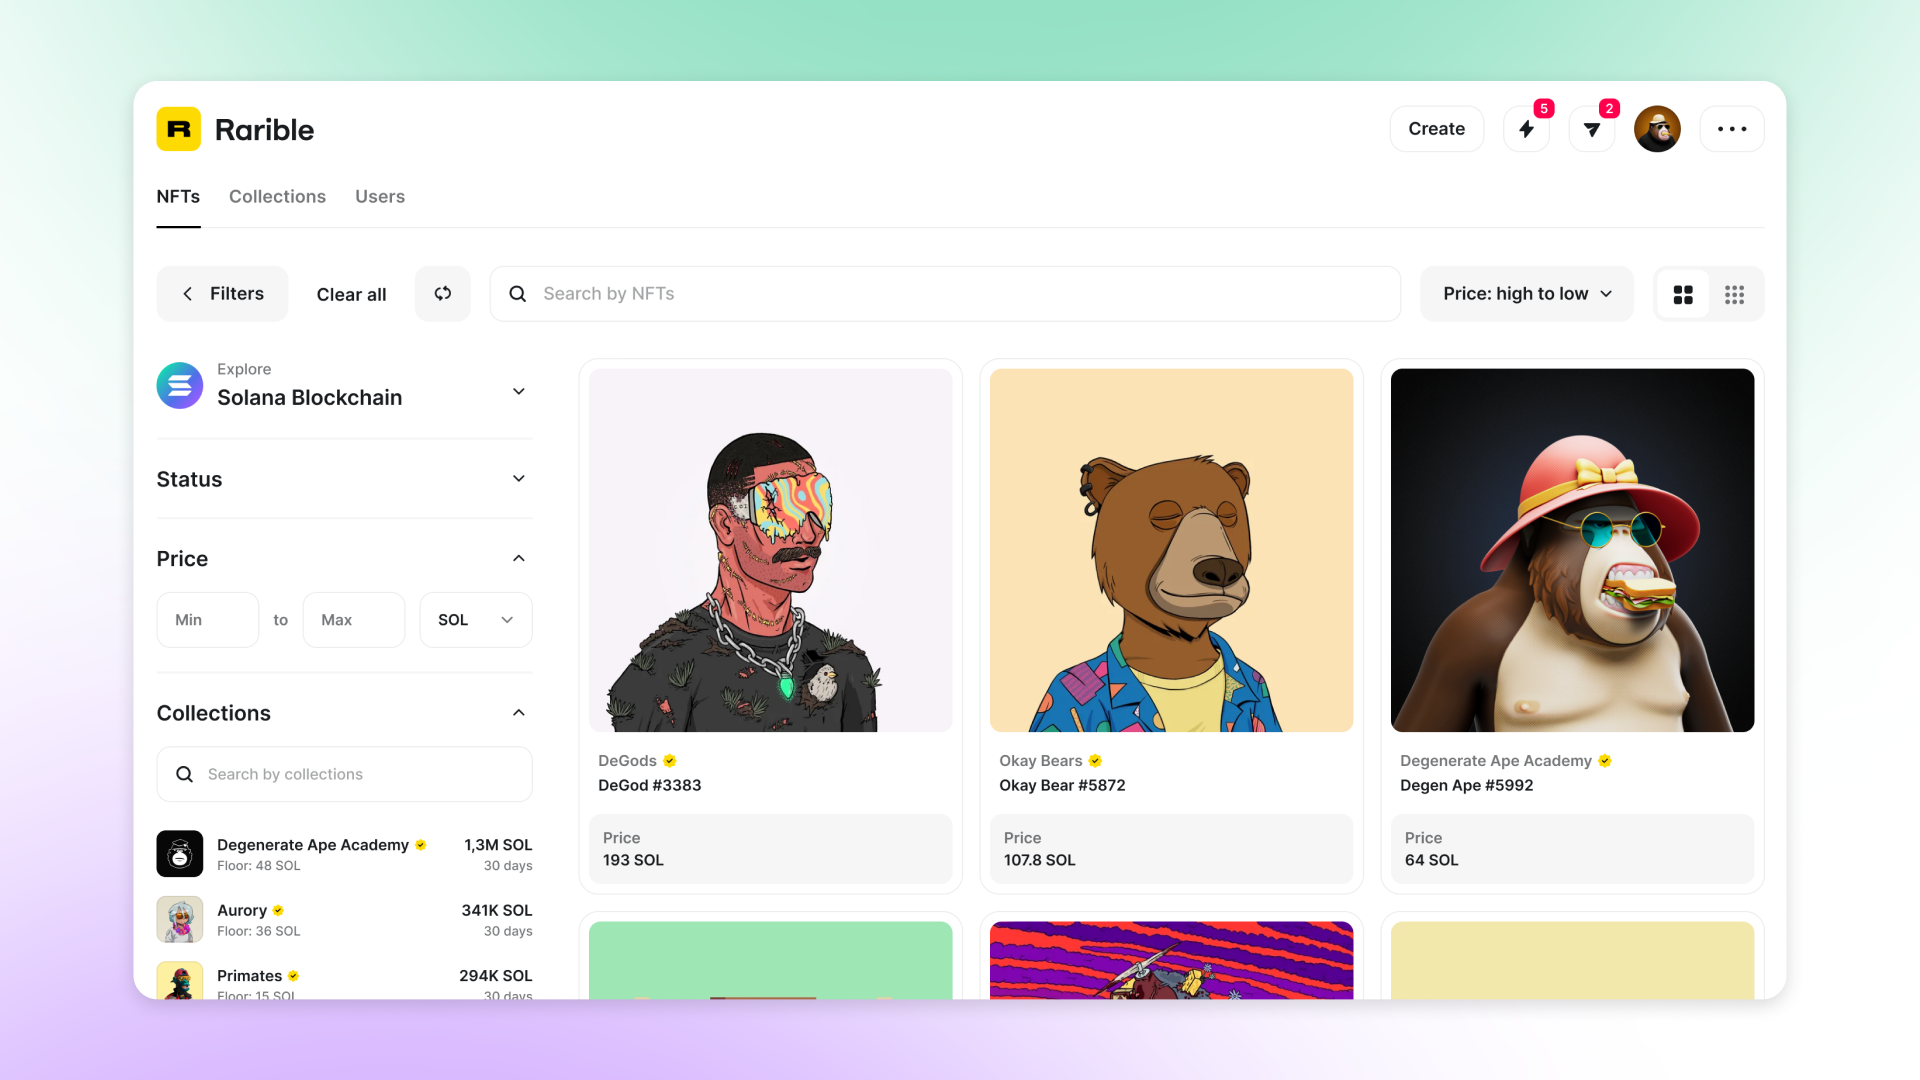Open the Price: high to low dropdown
The image size is (1920, 1080).
[1526, 294]
